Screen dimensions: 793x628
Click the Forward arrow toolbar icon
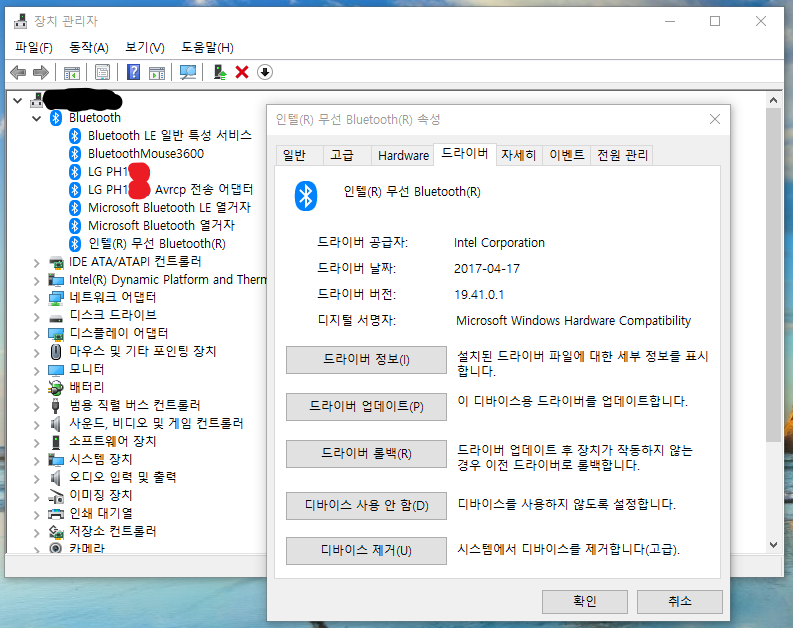click(x=40, y=72)
